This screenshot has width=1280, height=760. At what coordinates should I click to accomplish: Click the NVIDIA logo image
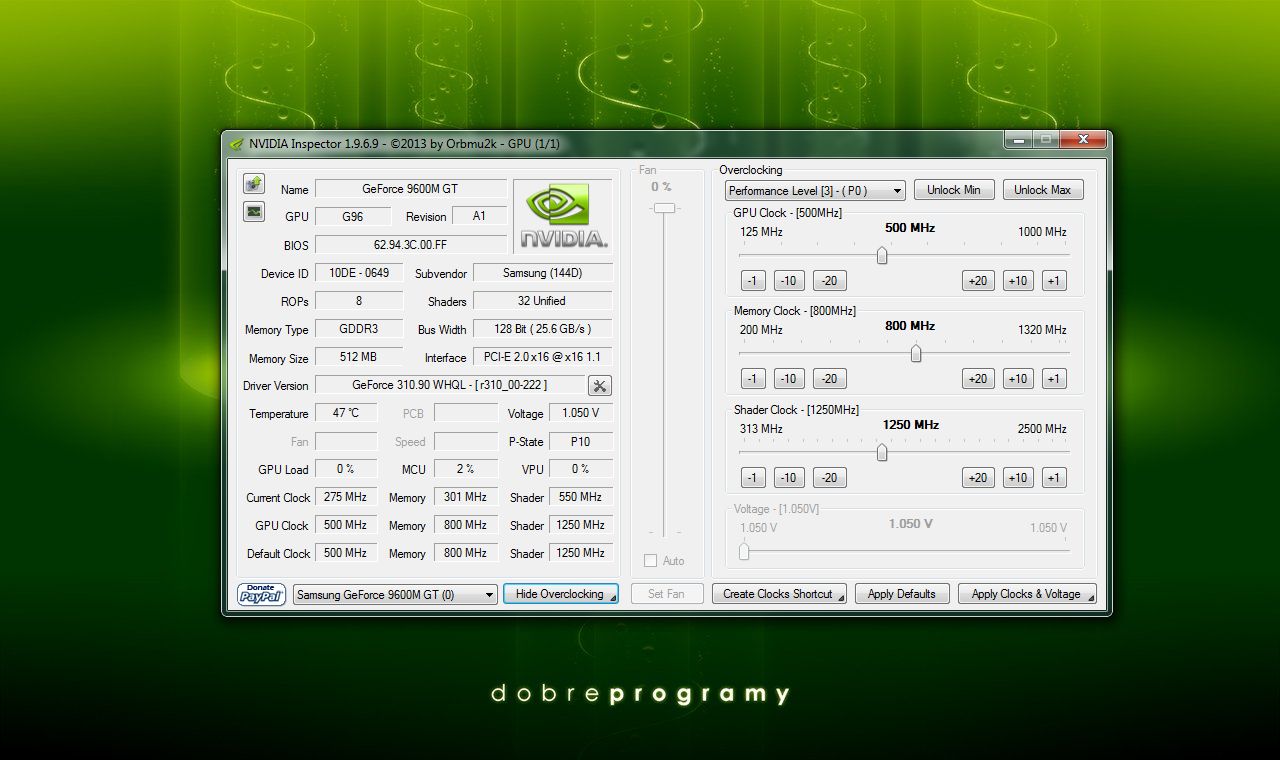coord(562,216)
